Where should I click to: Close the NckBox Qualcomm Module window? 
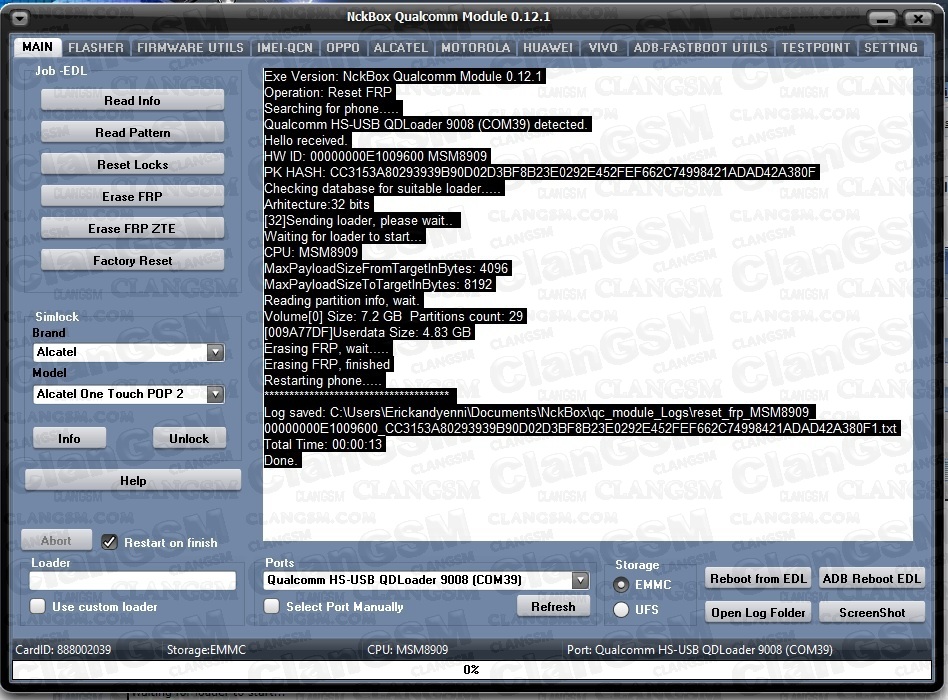pos(917,19)
